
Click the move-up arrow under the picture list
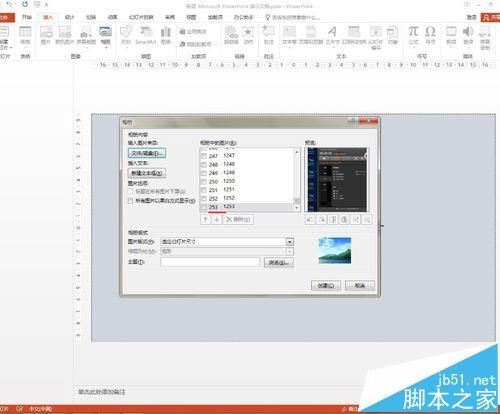point(205,219)
